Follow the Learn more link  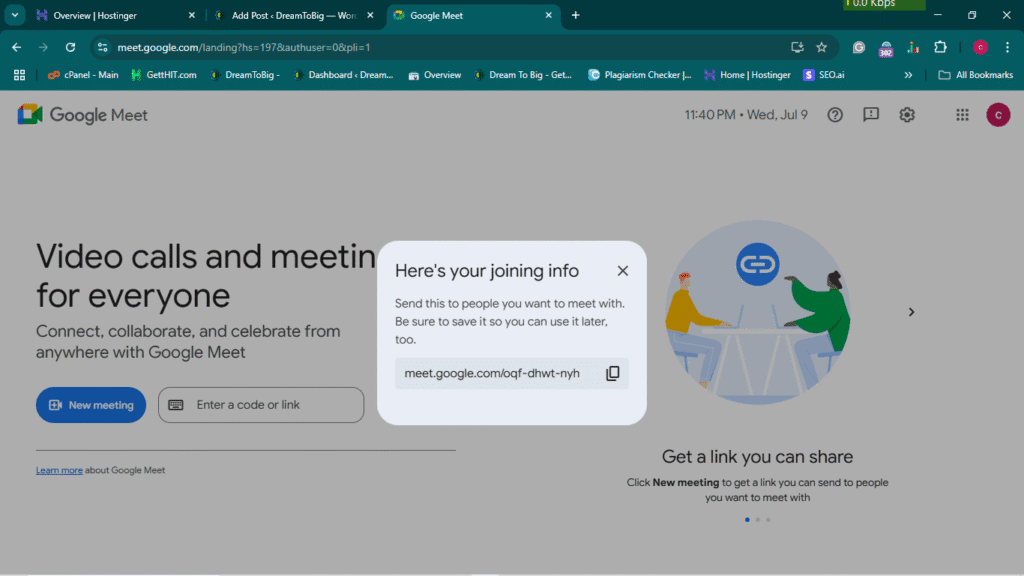click(x=59, y=470)
